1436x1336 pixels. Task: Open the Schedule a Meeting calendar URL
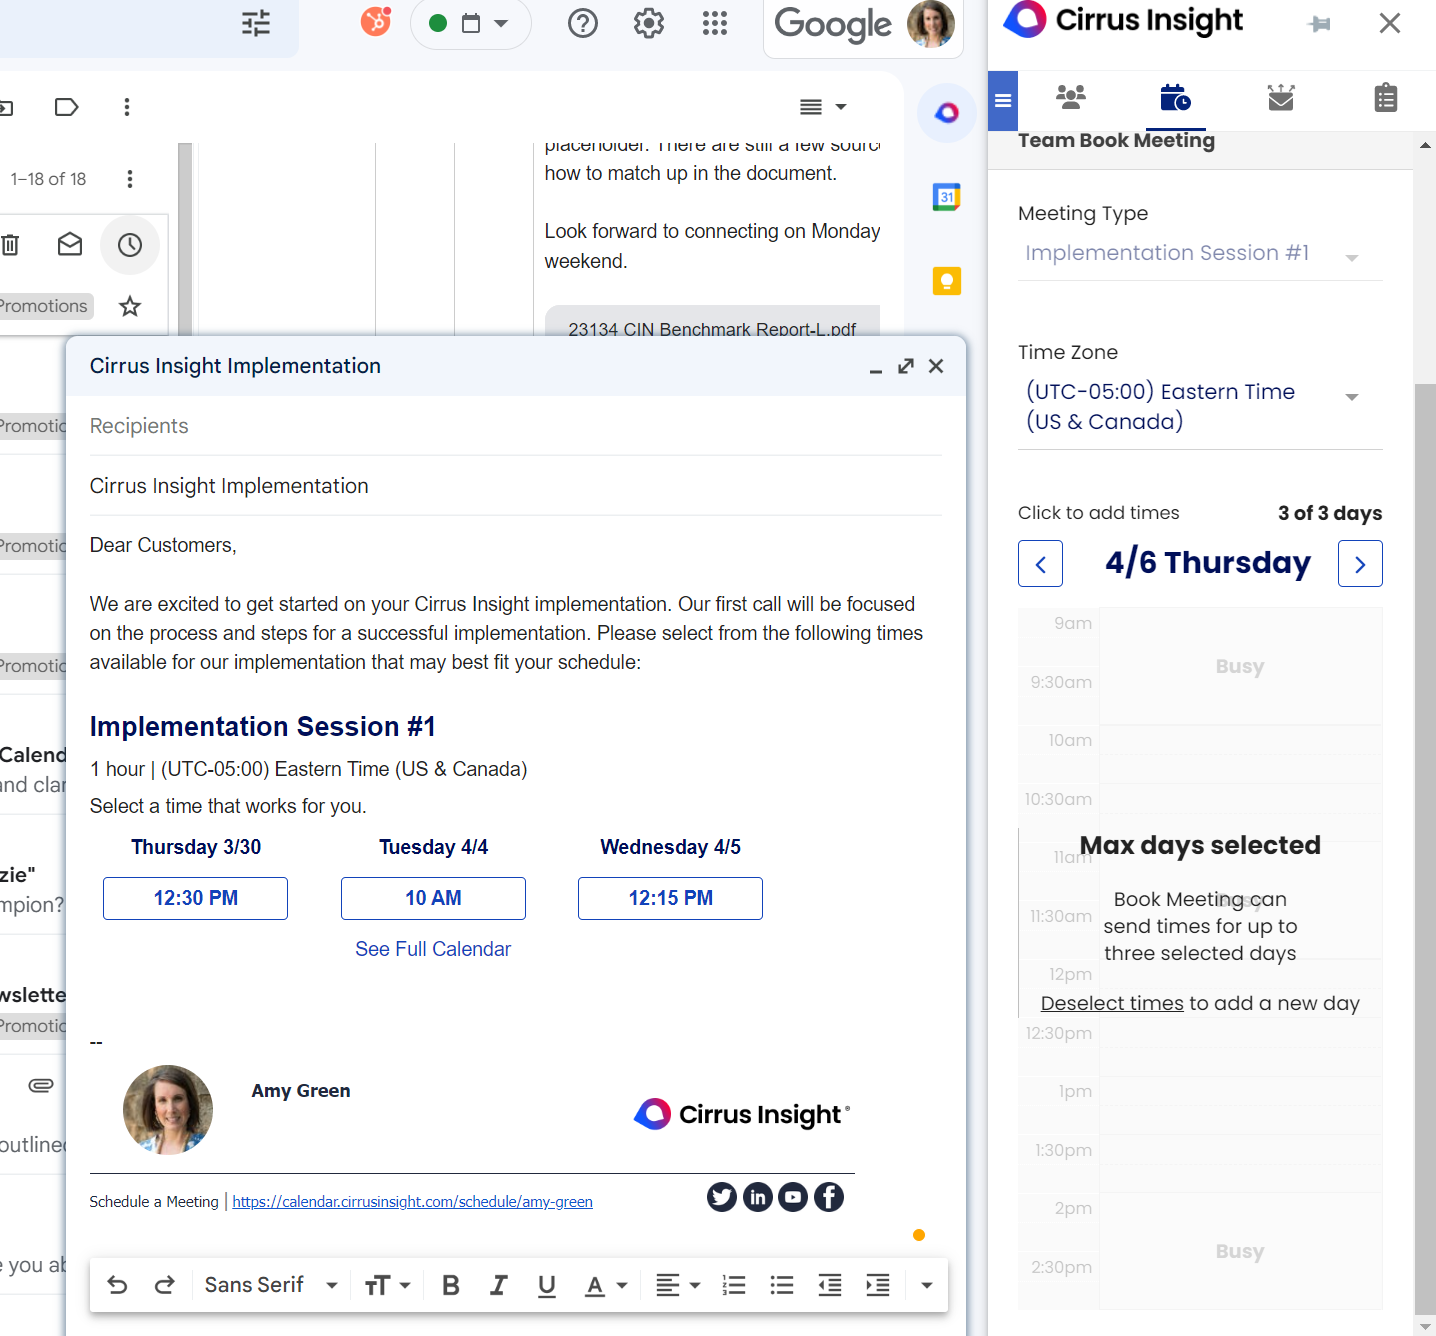click(x=412, y=1202)
